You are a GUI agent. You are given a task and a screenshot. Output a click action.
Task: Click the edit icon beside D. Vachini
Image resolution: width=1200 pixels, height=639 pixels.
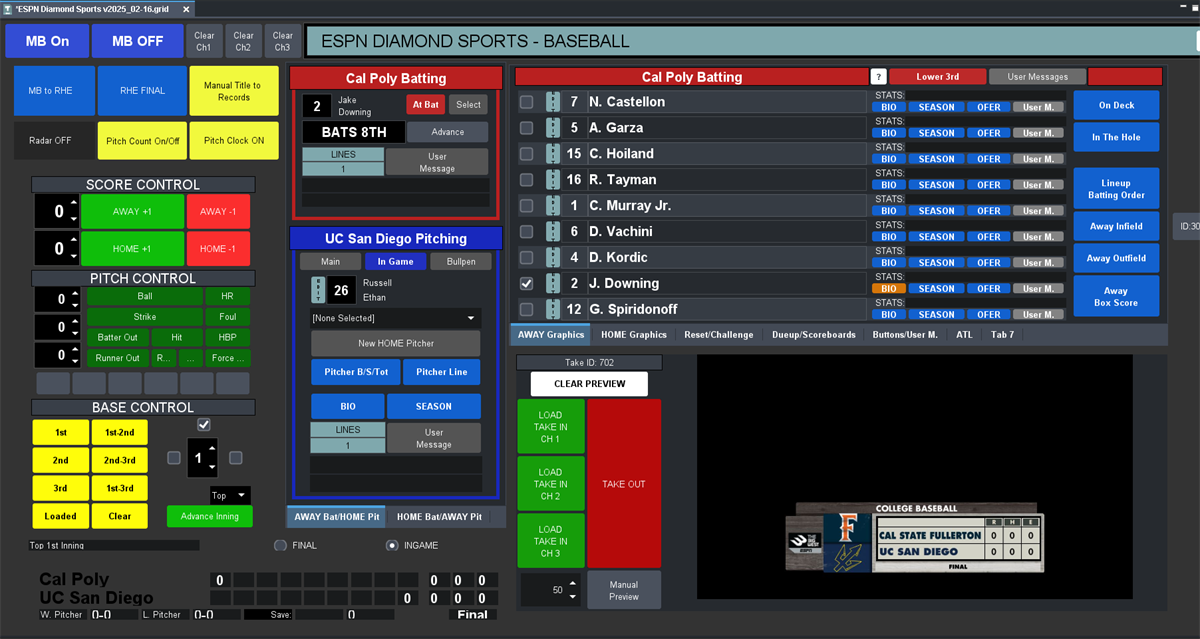click(x=552, y=232)
